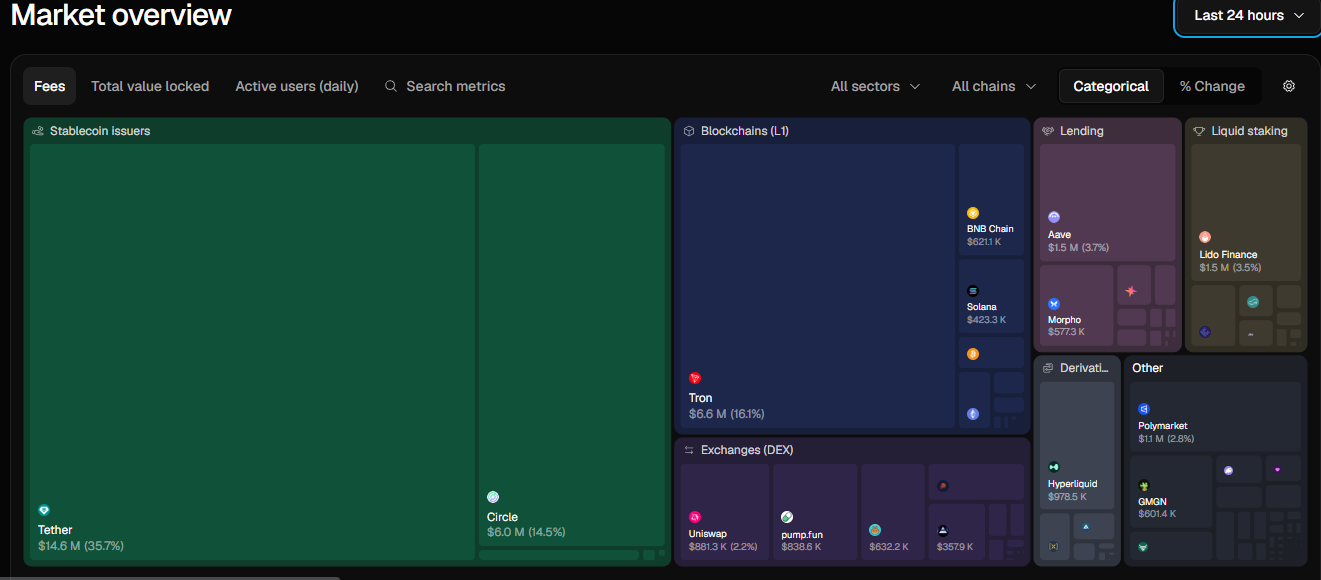Click the logo above $632.2 K
1321x580 pixels.
point(875,530)
